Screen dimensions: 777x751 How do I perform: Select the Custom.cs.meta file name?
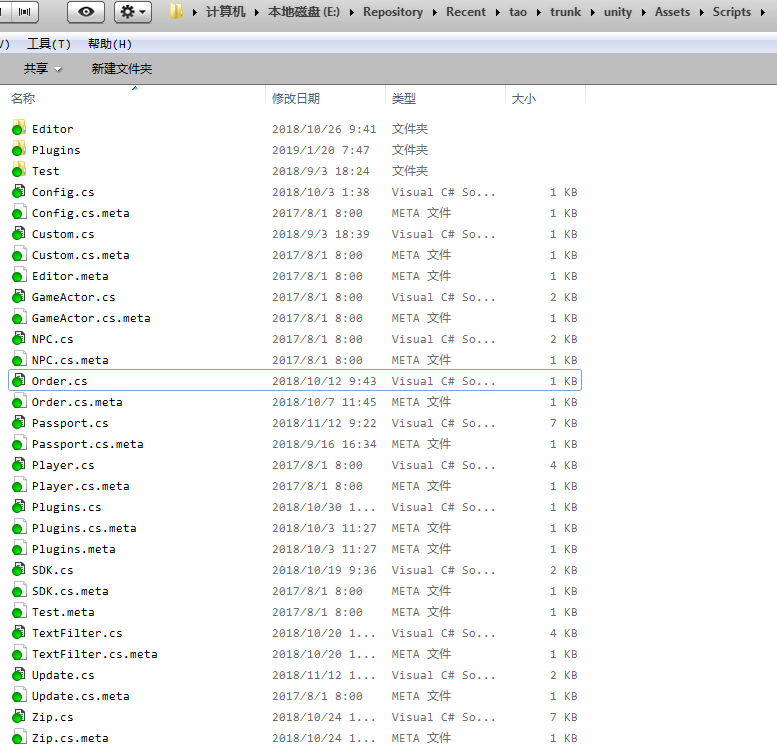[81, 255]
